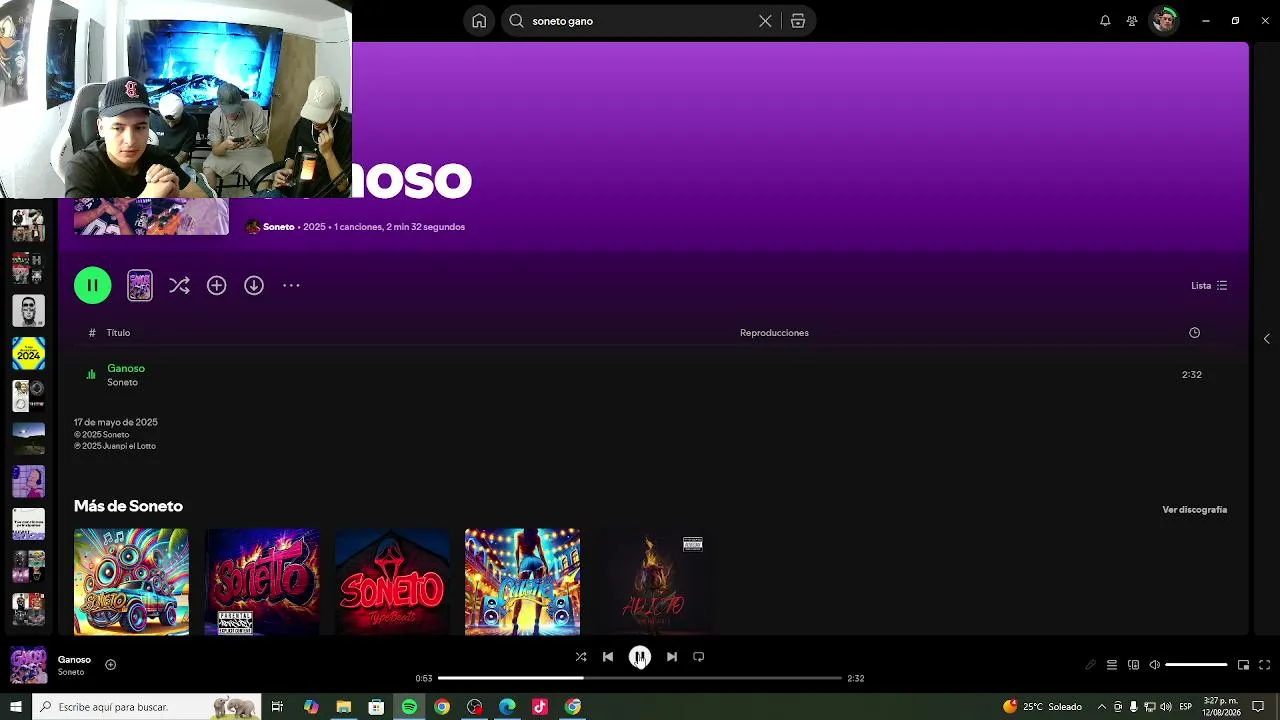Click the song progress bar
This screenshot has width=1280, height=720.
tap(640, 678)
